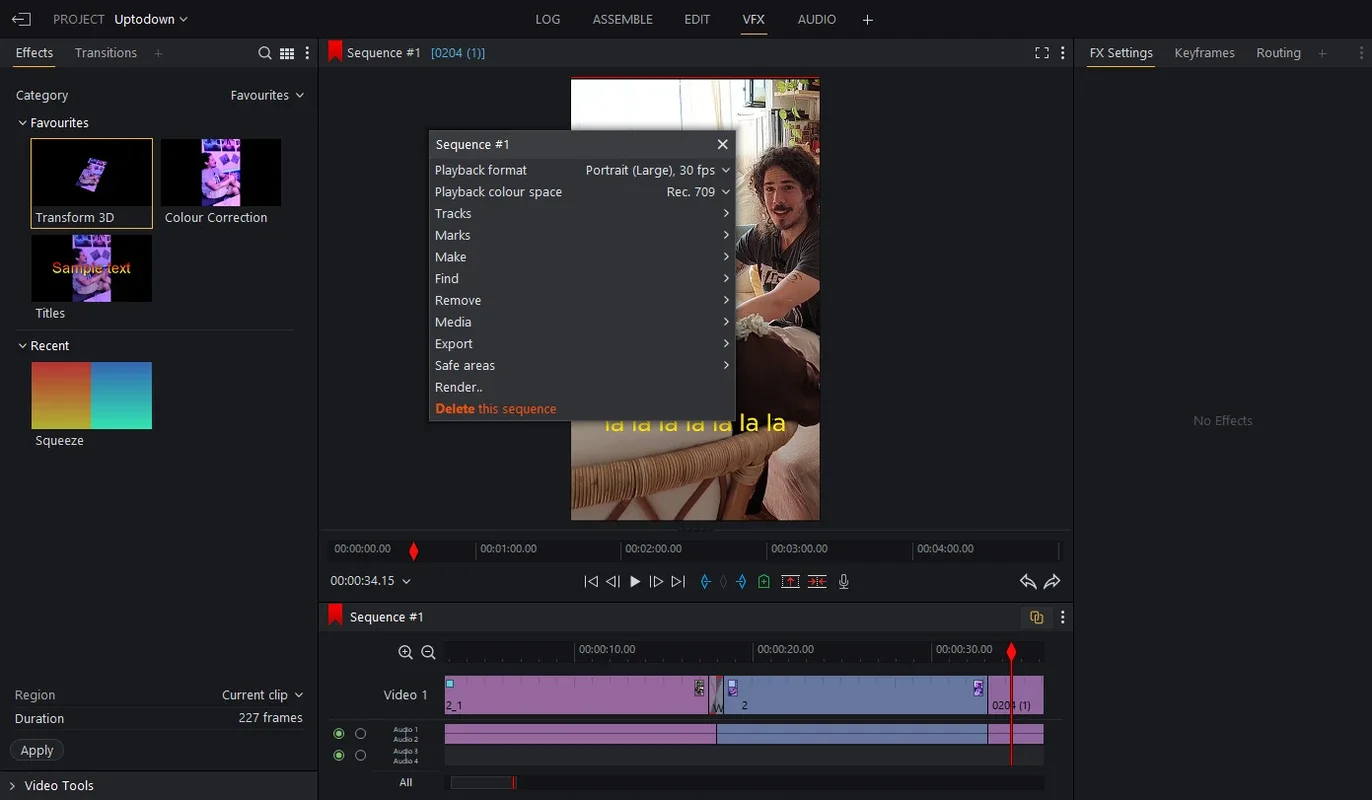
Task: Open voice-over recording microphone icon
Action: tap(844, 581)
